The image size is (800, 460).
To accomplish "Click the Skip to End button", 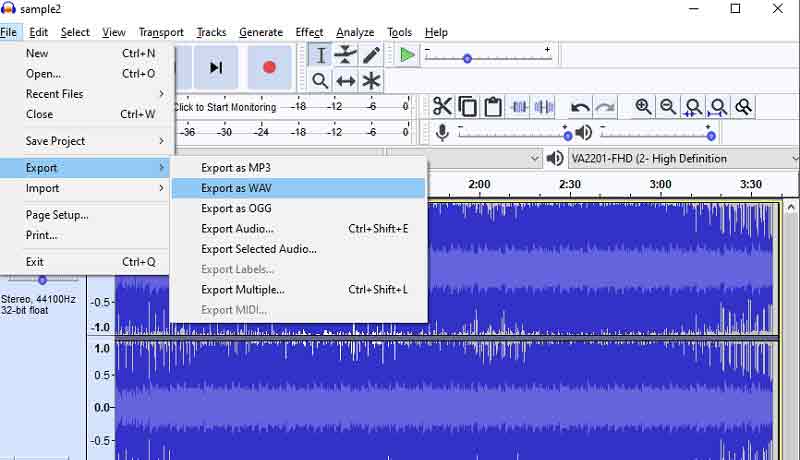I will tap(216, 67).
